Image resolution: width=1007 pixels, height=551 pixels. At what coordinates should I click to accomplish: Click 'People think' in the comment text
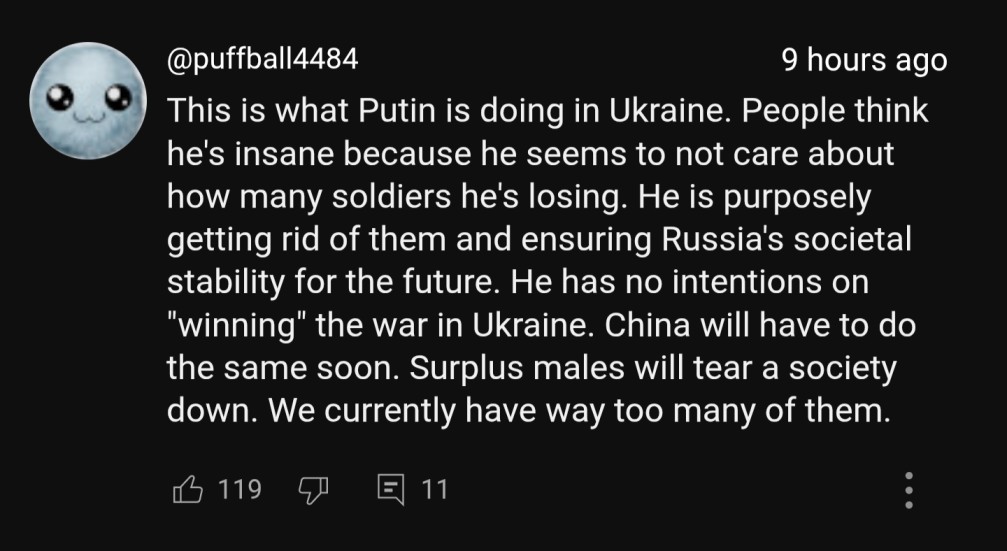pyautogui.click(x=835, y=111)
